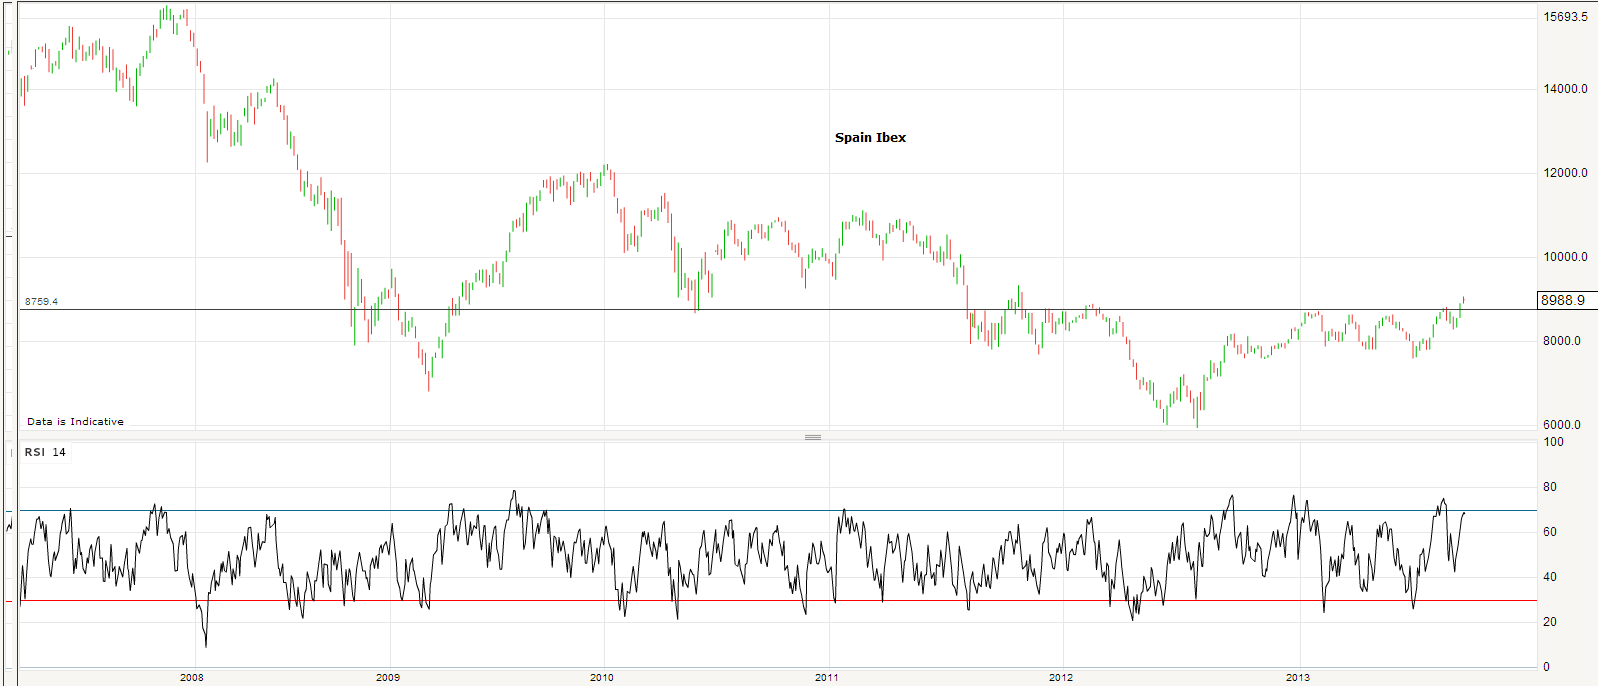Click the 2012 label on time axis
The width and height of the screenshot is (1598, 686).
[x=1060, y=677]
